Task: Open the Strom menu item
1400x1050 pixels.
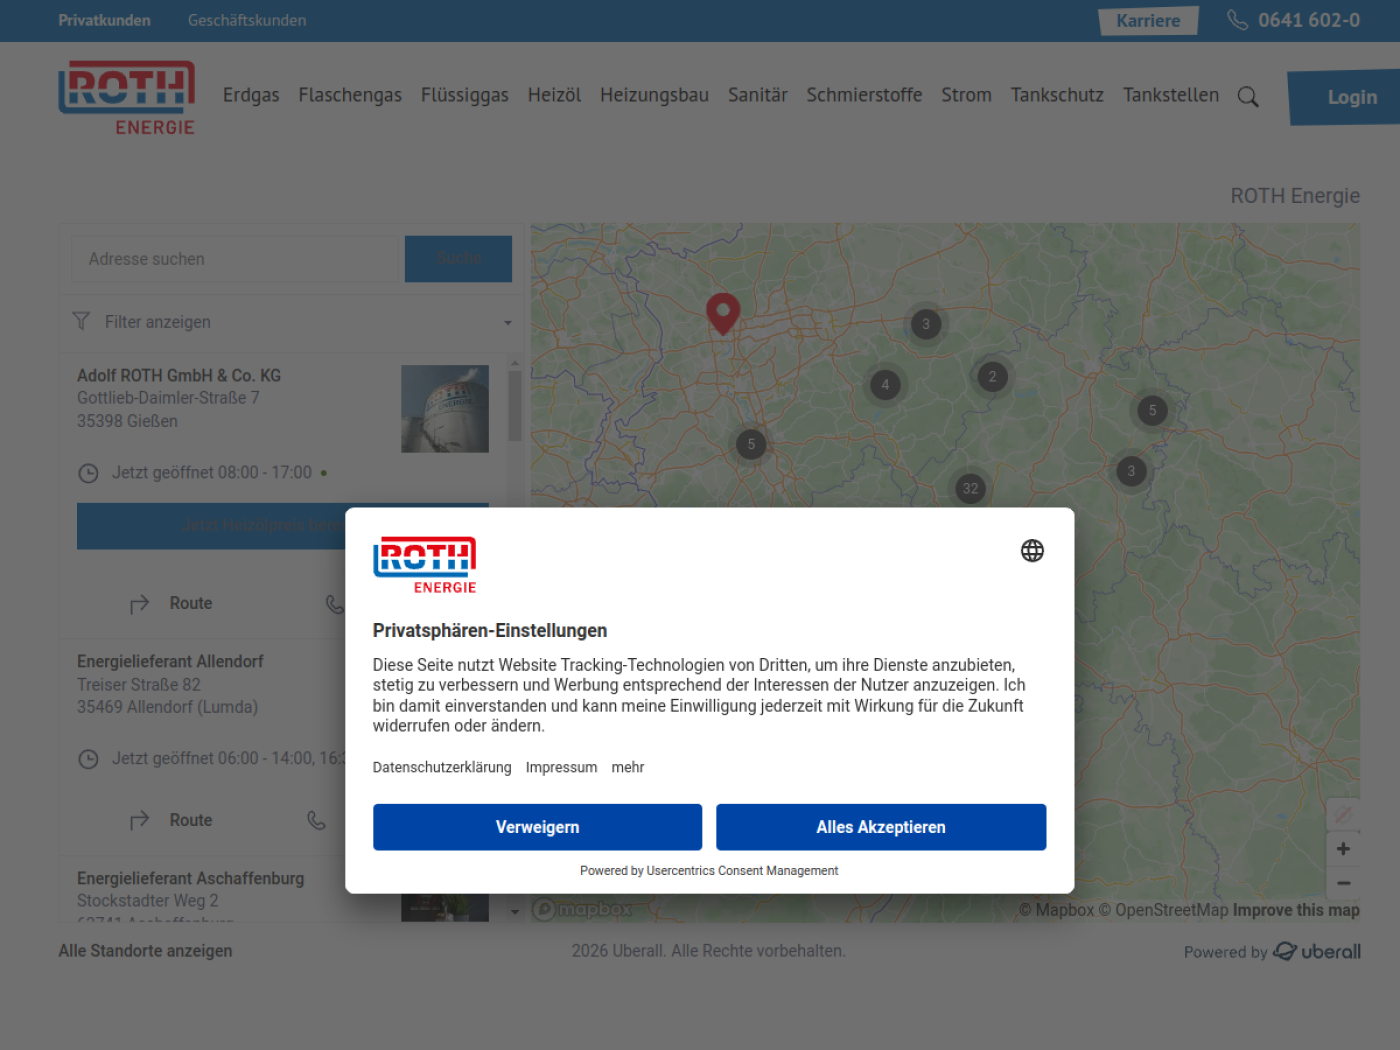Action: coord(966,95)
